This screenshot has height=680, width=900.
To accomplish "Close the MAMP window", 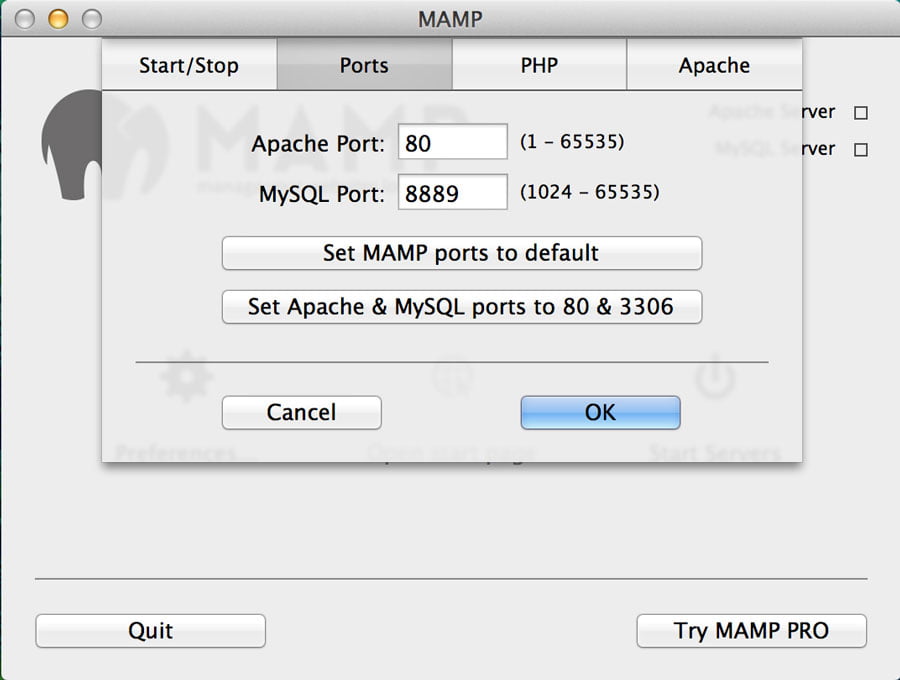I will (x=26, y=18).
